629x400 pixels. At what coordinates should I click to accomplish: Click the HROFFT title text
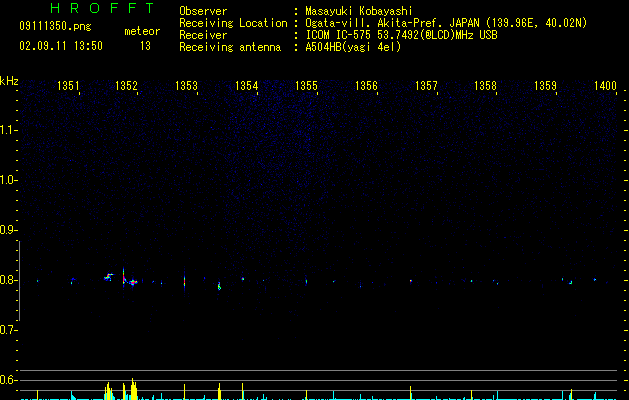pyautogui.click(x=103, y=8)
